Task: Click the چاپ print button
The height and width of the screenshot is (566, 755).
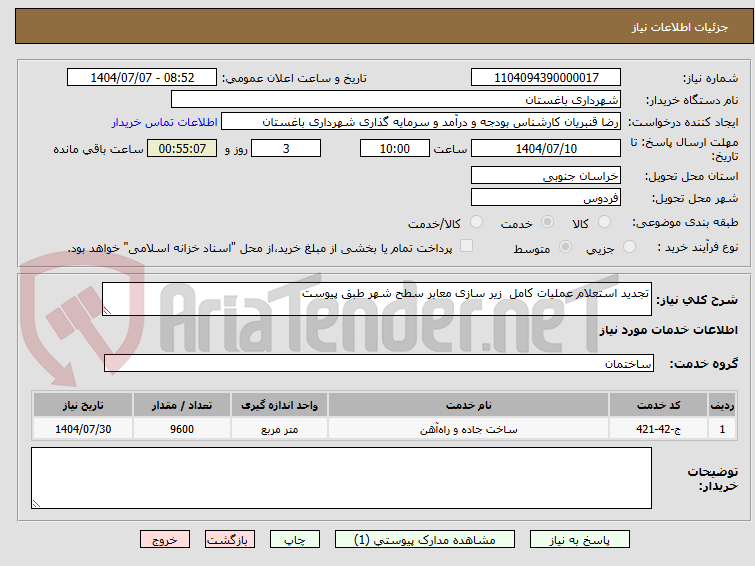Action: coord(295,540)
